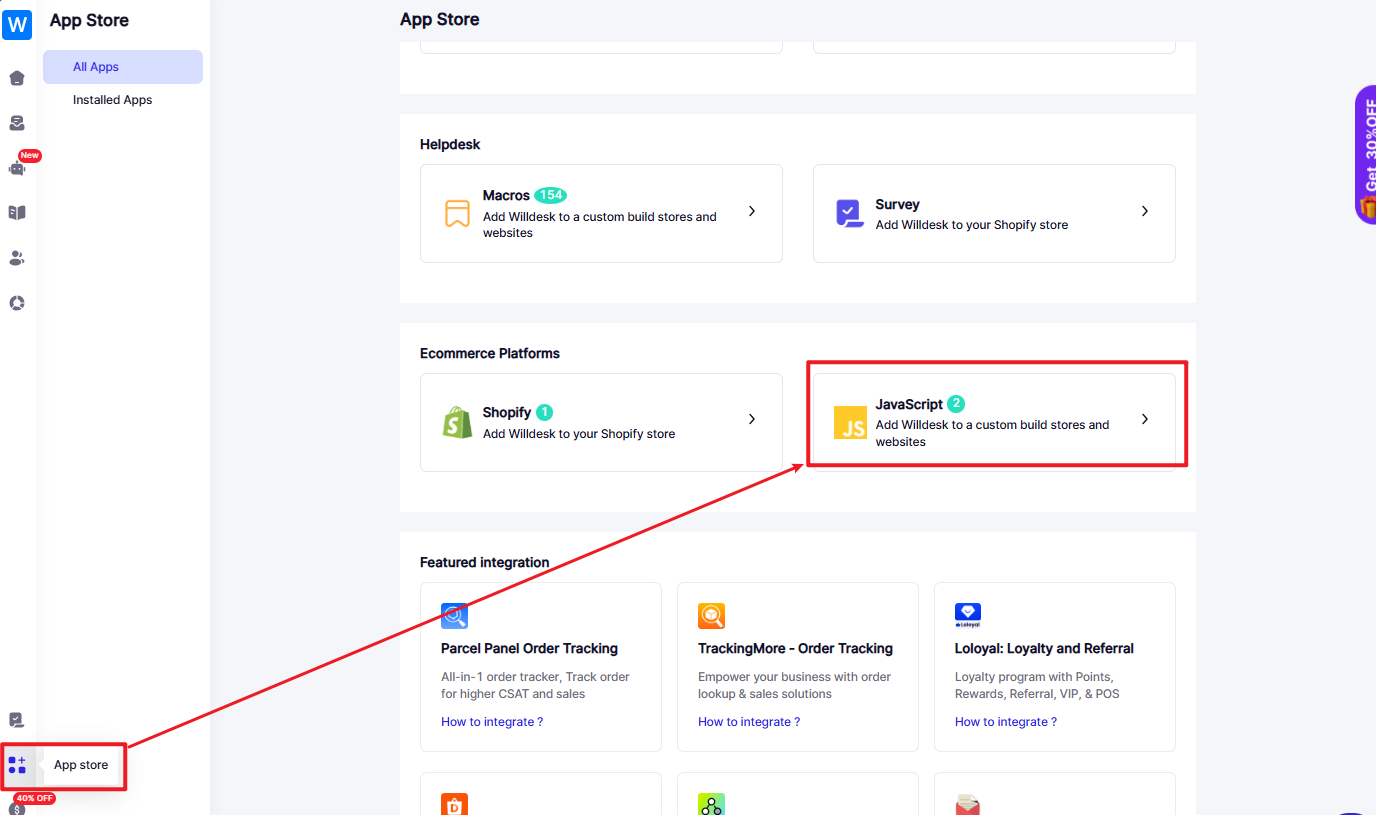Click the Shopify bag icon
The width and height of the screenshot is (1376, 815).
pyautogui.click(x=457, y=422)
